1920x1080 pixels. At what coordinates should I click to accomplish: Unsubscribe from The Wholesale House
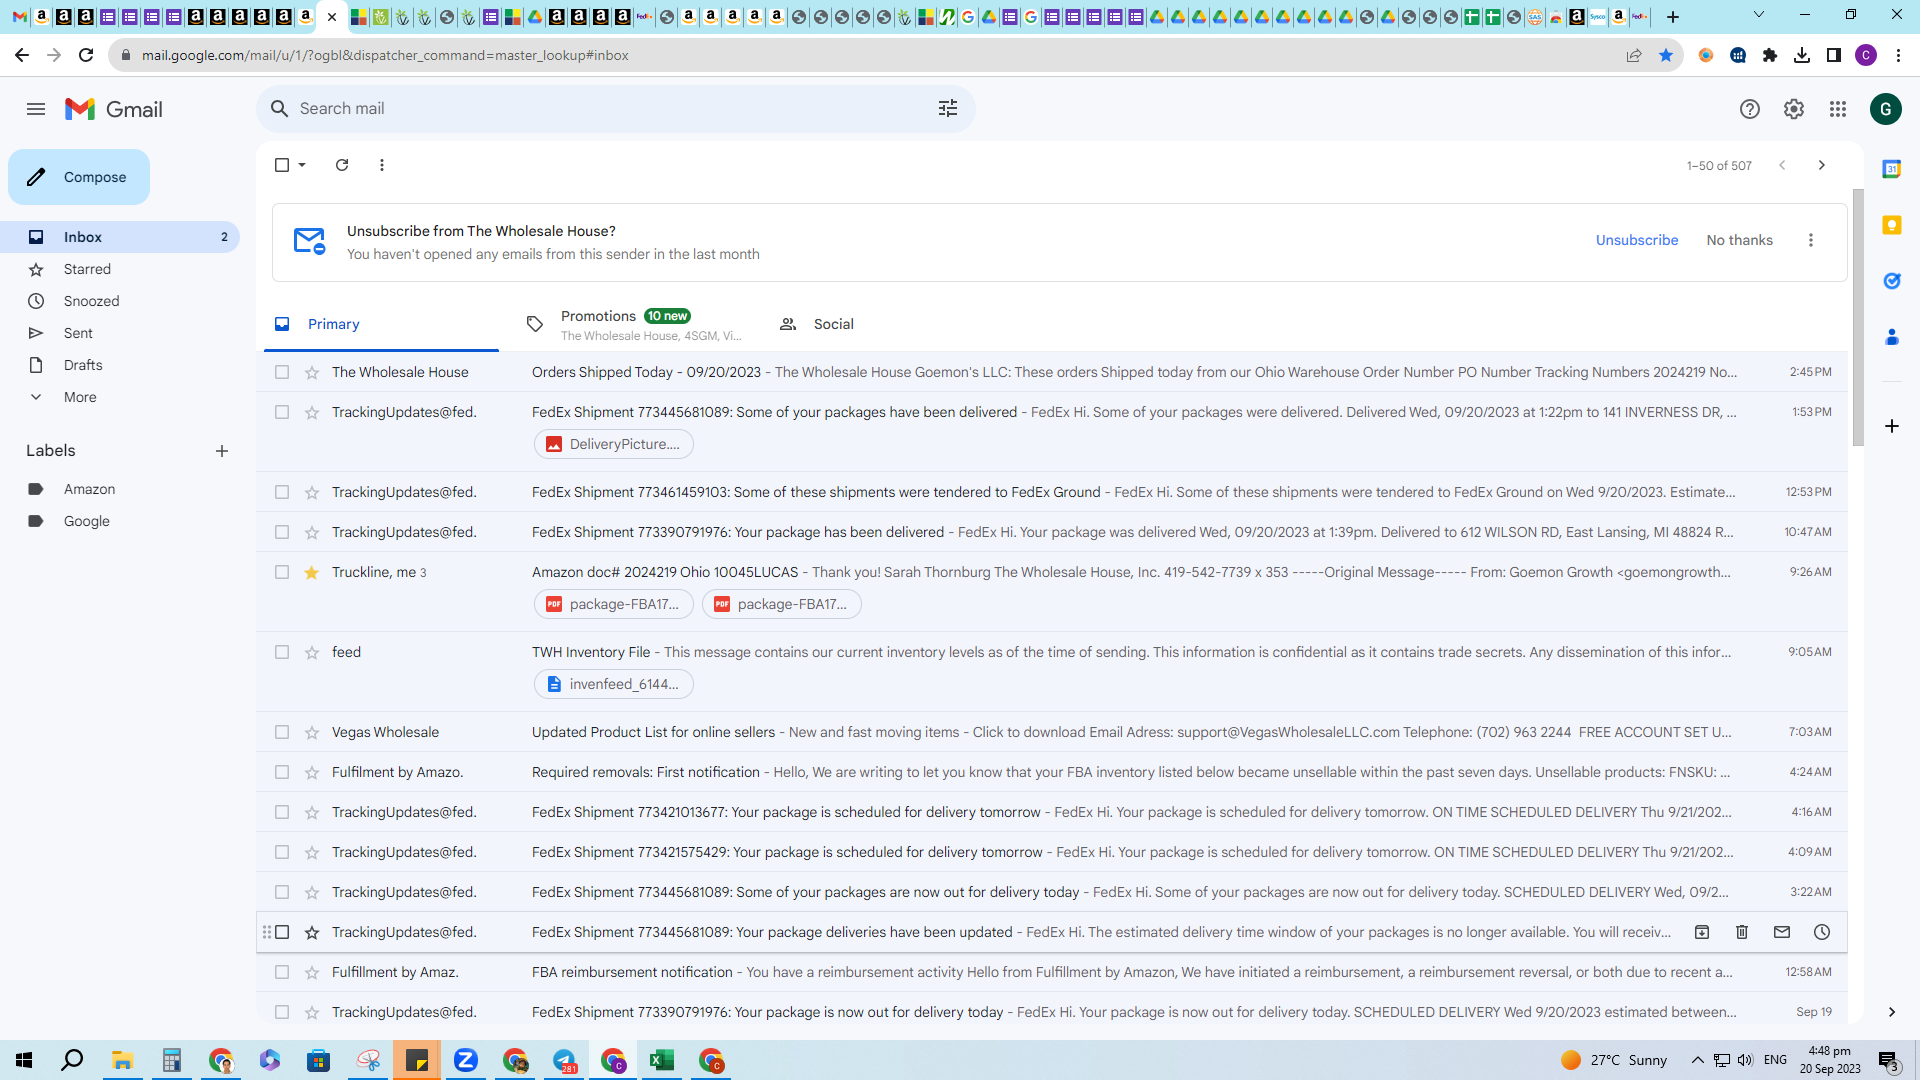(x=1637, y=240)
